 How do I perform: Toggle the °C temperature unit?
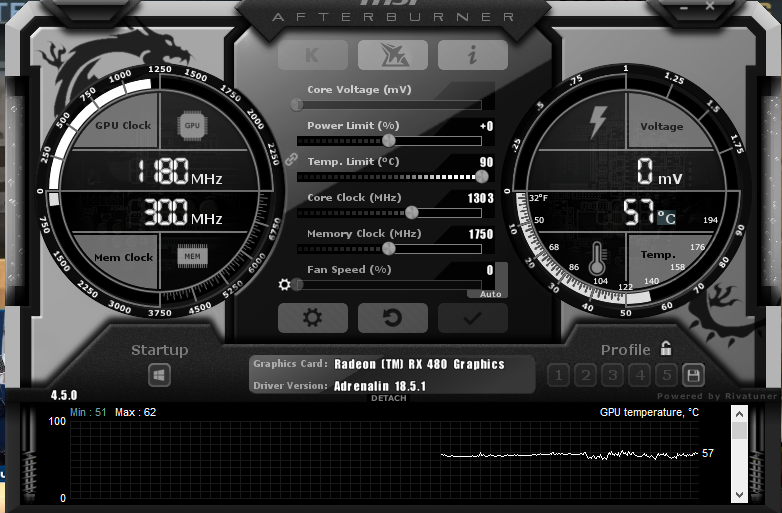(x=666, y=218)
